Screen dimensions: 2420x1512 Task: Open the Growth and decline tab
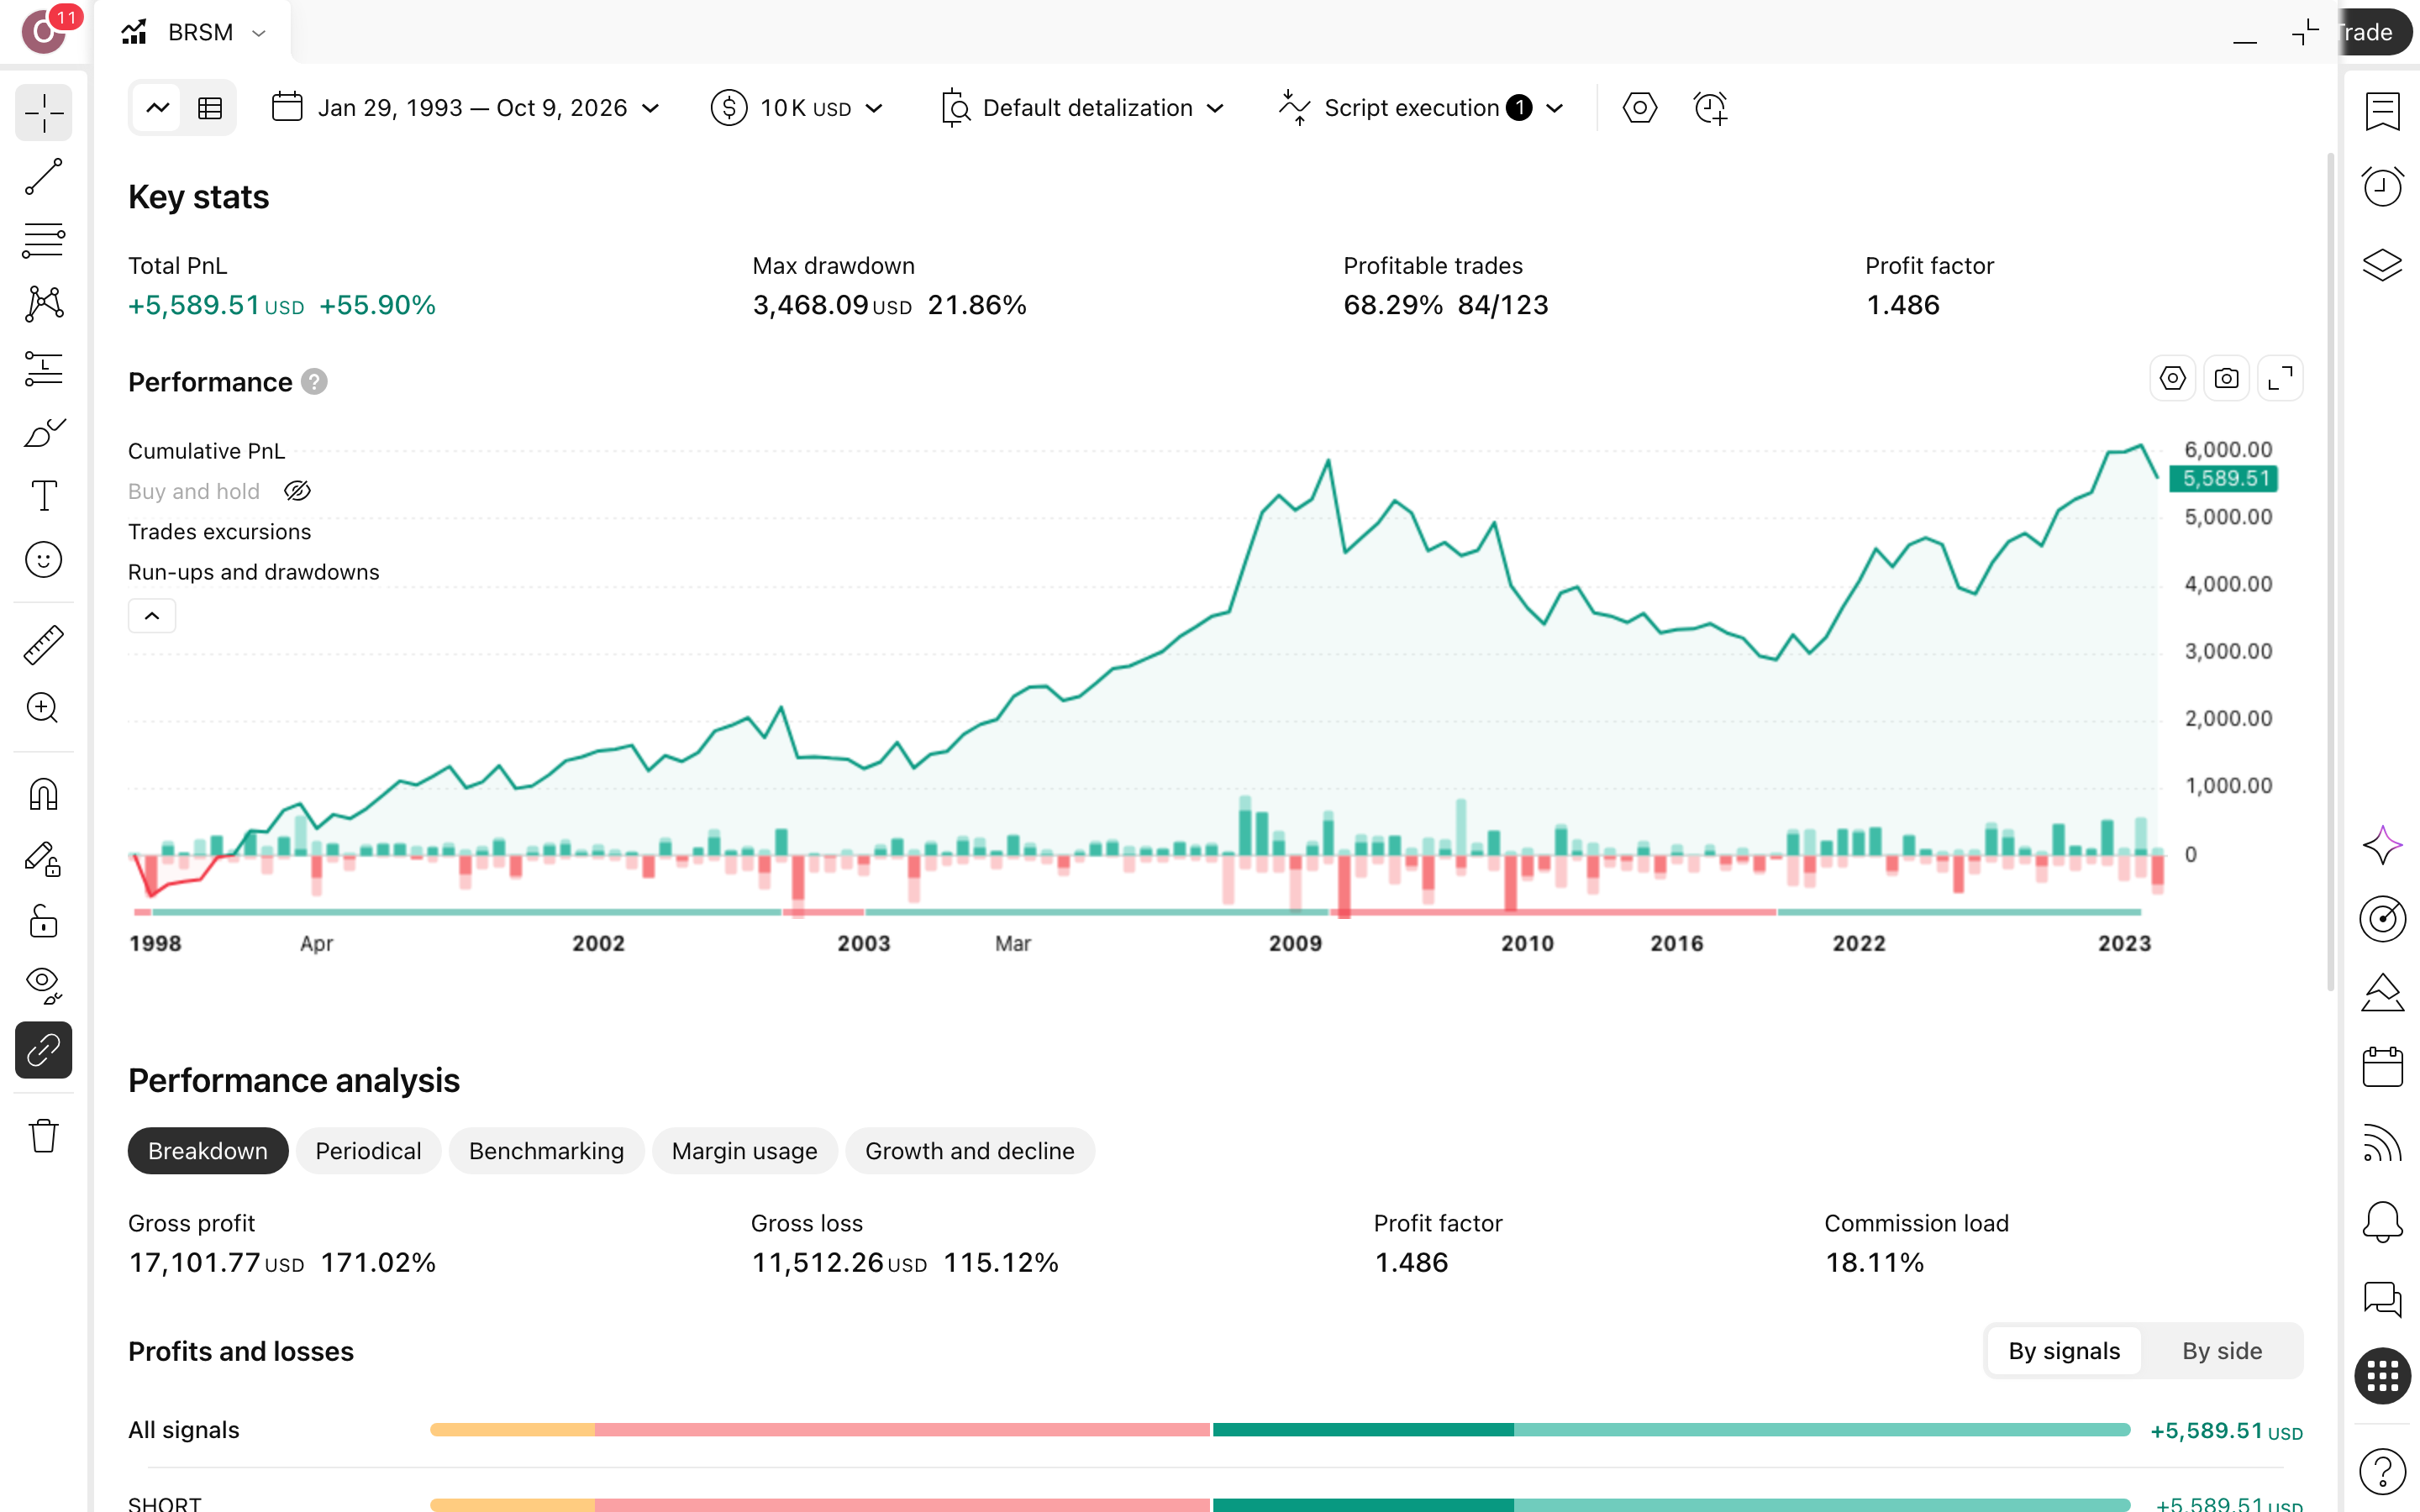point(970,1151)
